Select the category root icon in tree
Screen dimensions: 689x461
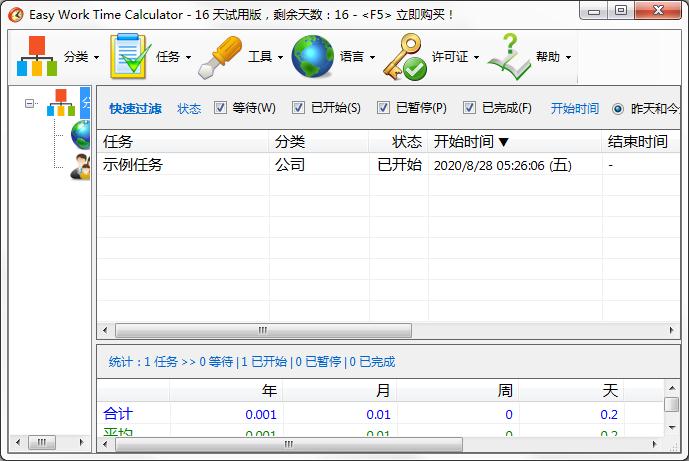pos(61,103)
